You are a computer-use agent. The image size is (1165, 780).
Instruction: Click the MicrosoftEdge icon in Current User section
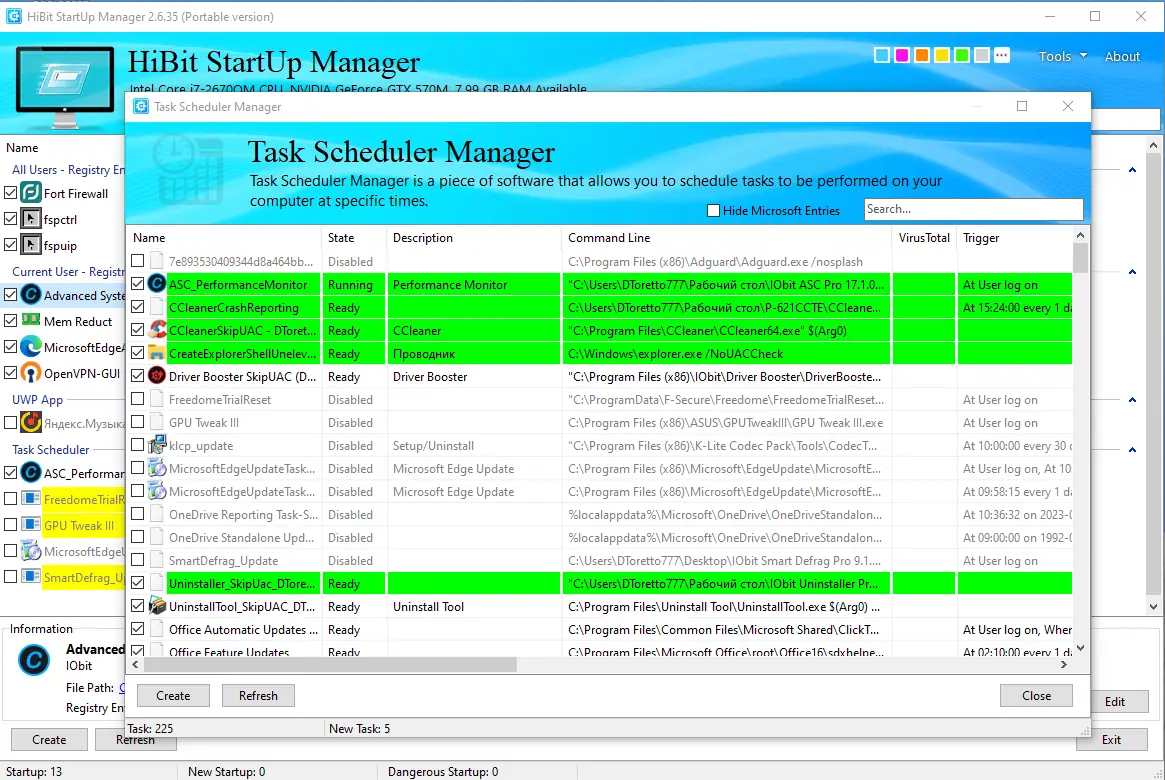click(30, 347)
